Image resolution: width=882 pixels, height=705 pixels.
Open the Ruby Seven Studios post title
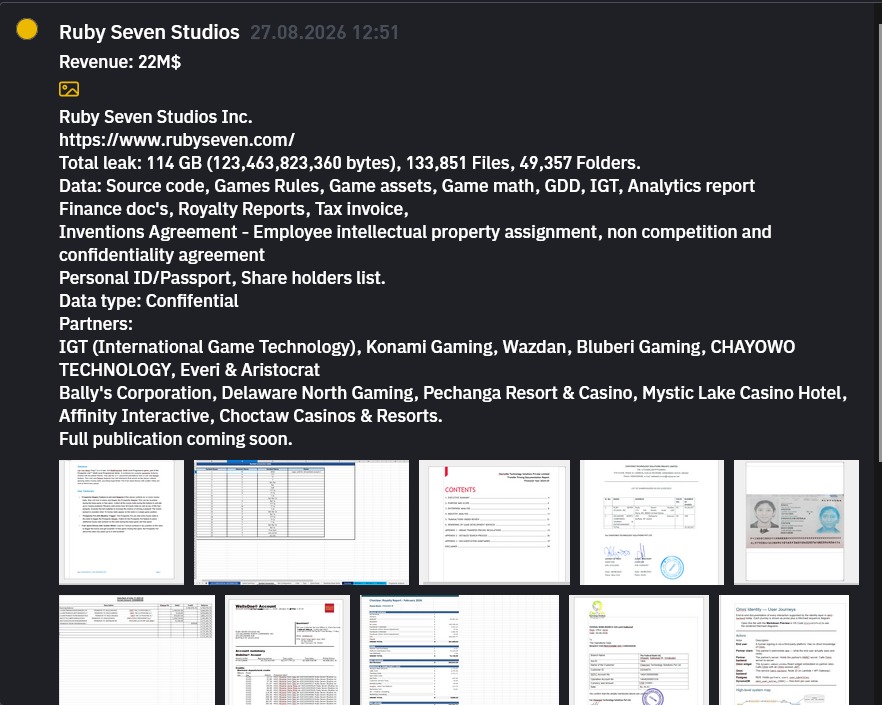(149, 32)
